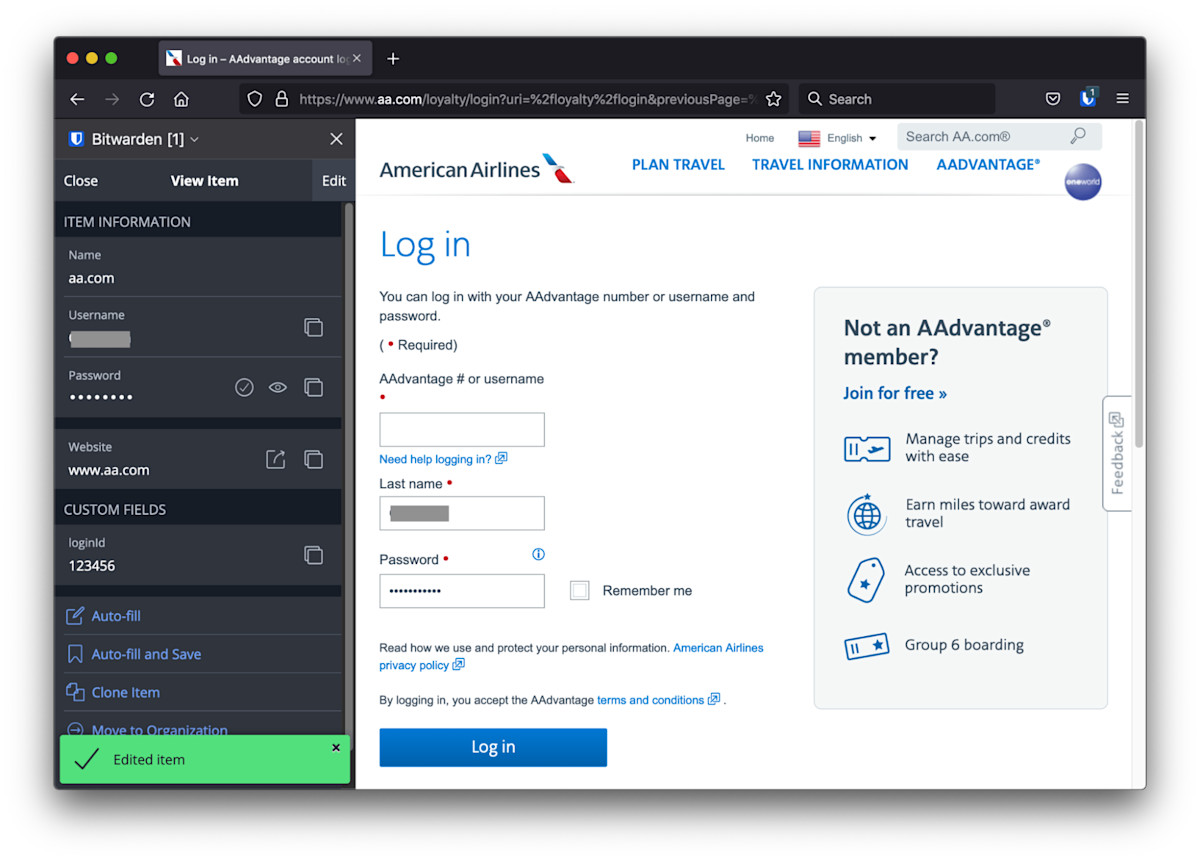The width and height of the screenshot is (1200, 861).
Task: Bookmark this page with star icon
Action: [773, 99]
